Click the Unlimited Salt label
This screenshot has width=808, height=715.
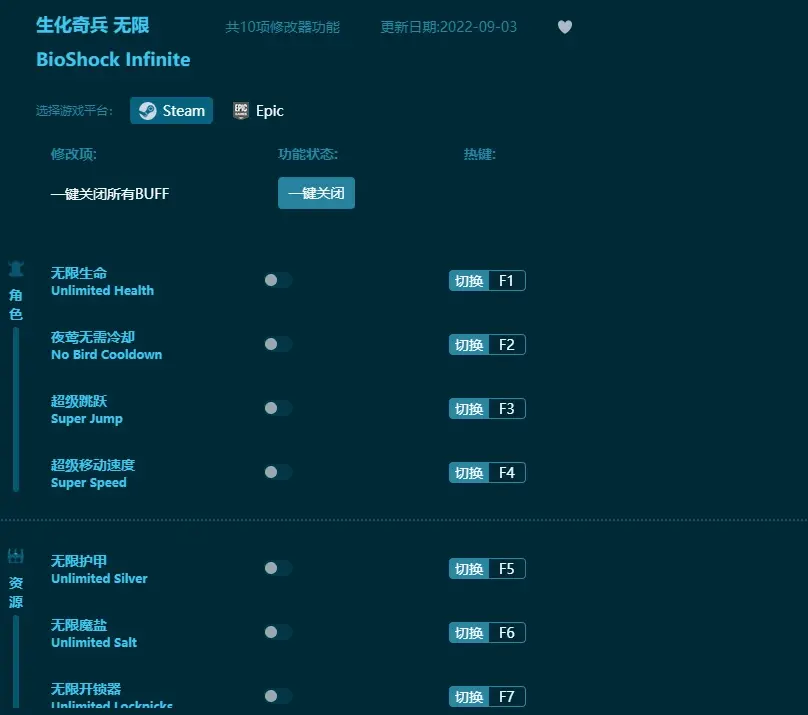94,642
